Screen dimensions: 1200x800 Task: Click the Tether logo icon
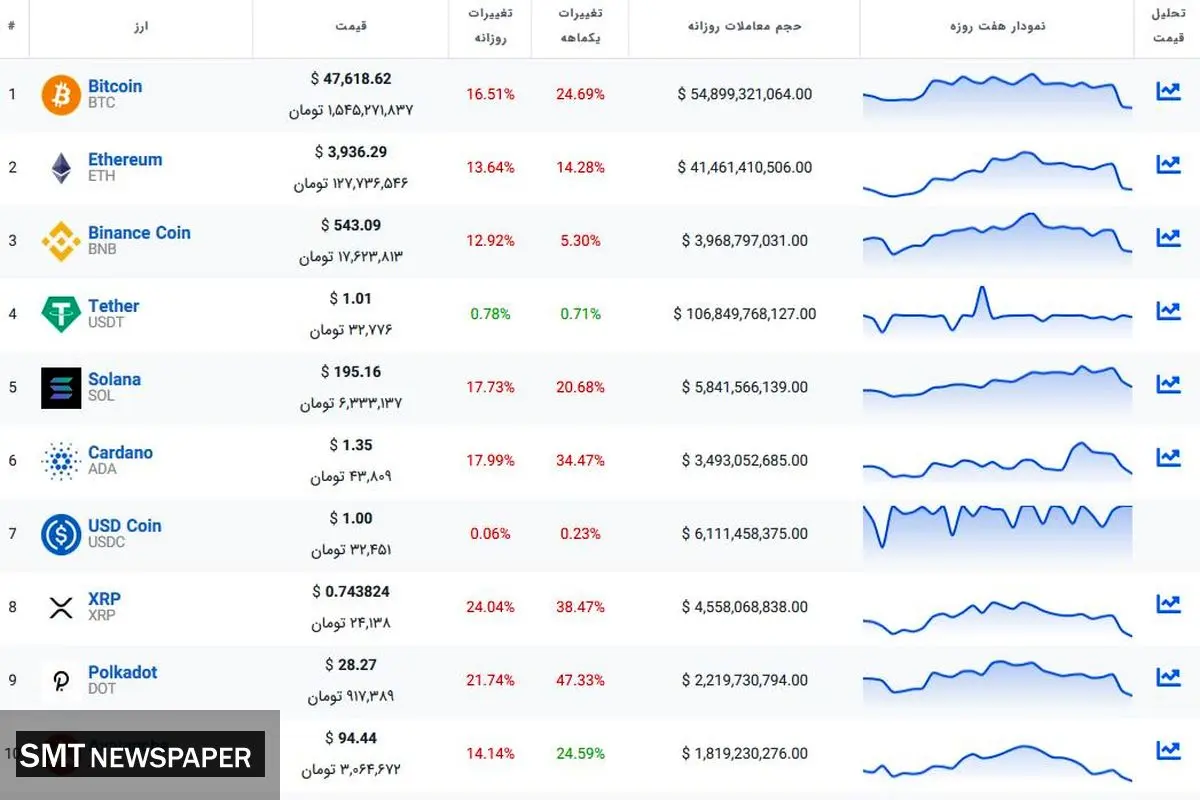61,314
